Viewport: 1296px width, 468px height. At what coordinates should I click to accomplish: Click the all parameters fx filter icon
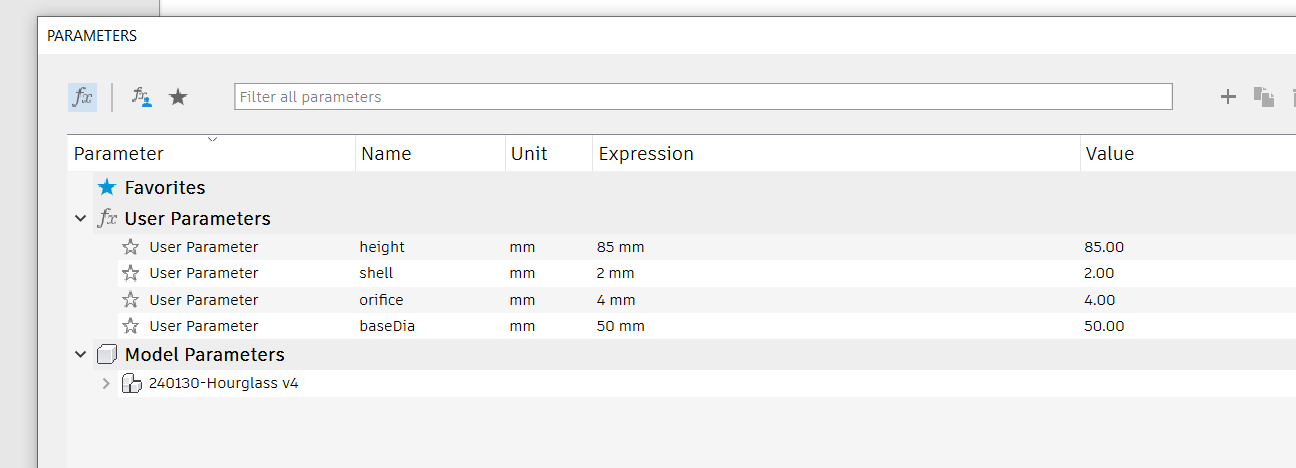point(82,97)
